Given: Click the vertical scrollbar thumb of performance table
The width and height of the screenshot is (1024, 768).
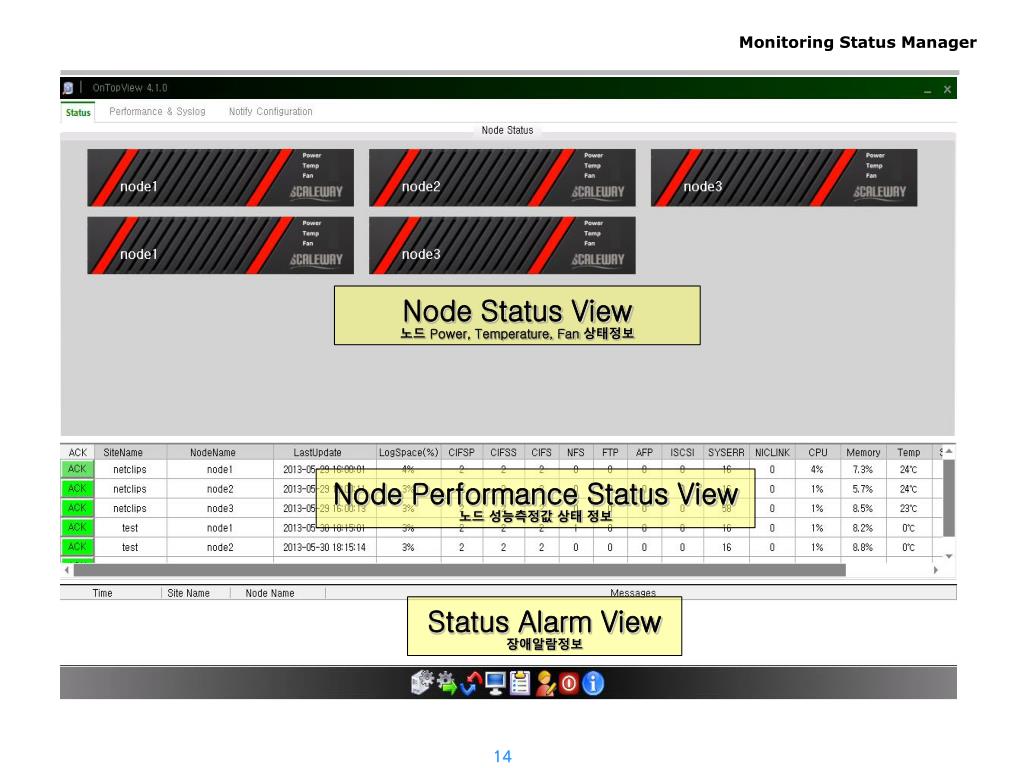Looking at the screenshot, I should (949, 498).
